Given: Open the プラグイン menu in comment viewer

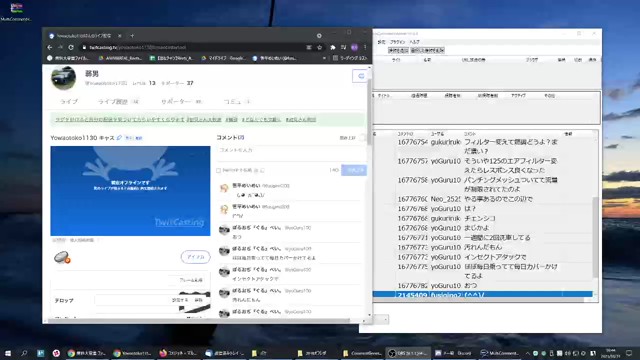Looking at the screenshot, I should point(397,42).
